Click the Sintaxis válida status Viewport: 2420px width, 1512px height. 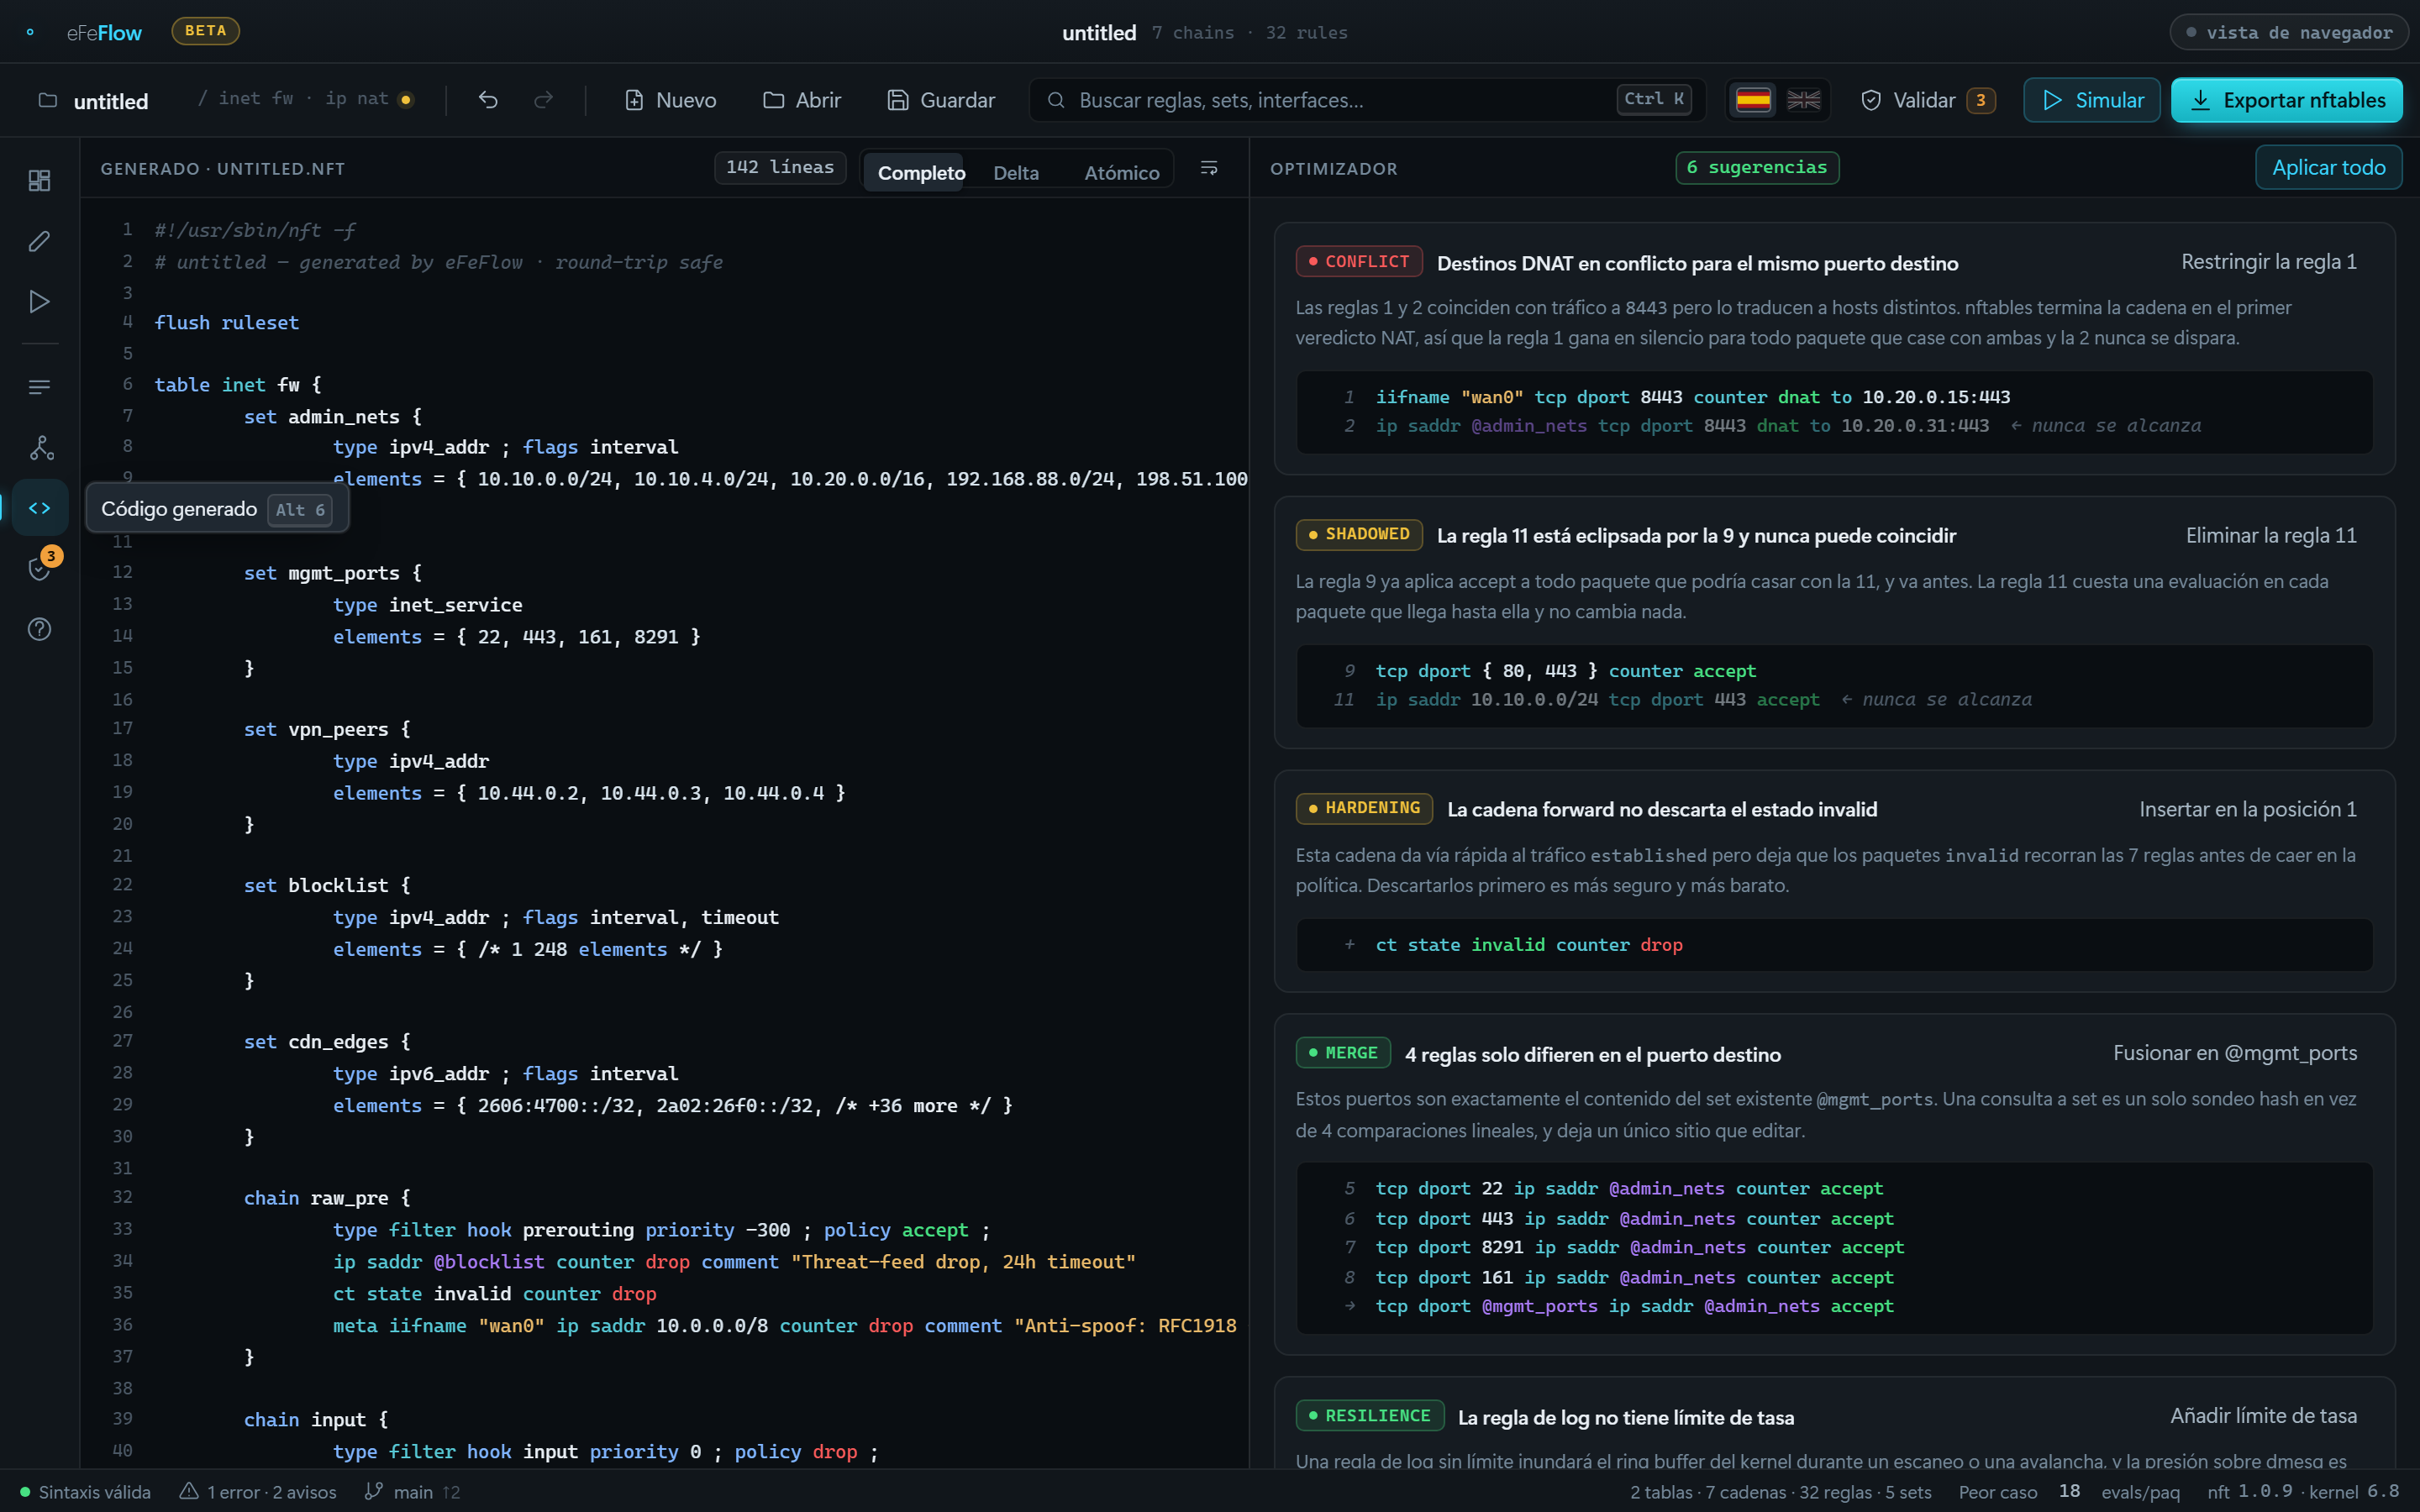tap(85, 1492)
